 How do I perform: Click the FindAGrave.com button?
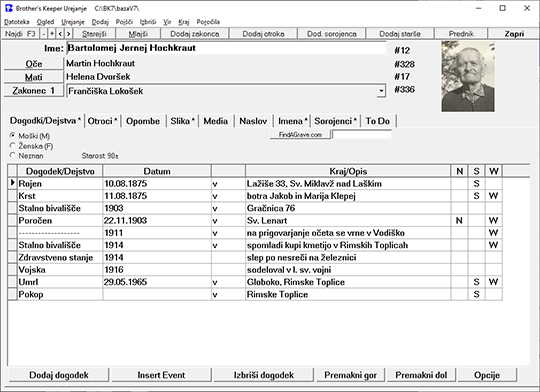(x=300, y=135)
